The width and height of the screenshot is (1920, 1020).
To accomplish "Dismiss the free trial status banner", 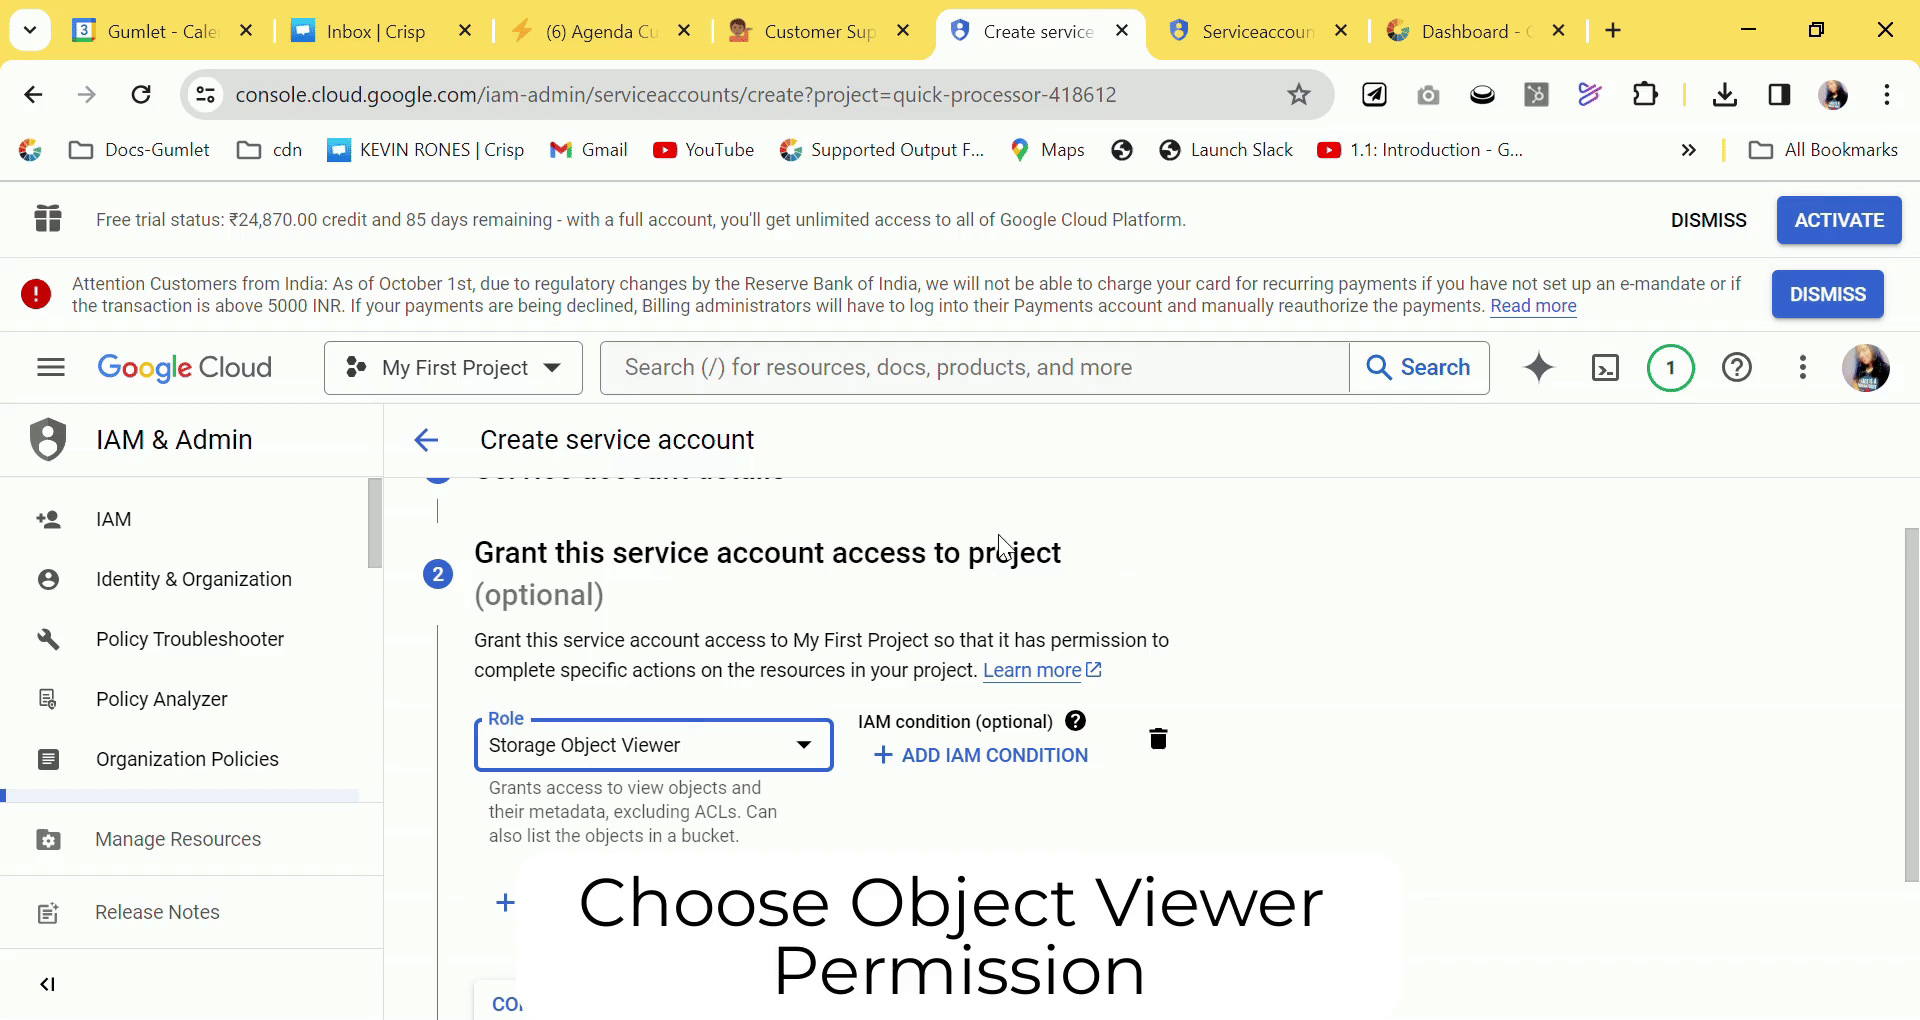I will pyautogui.click(x=1708, y=220).
